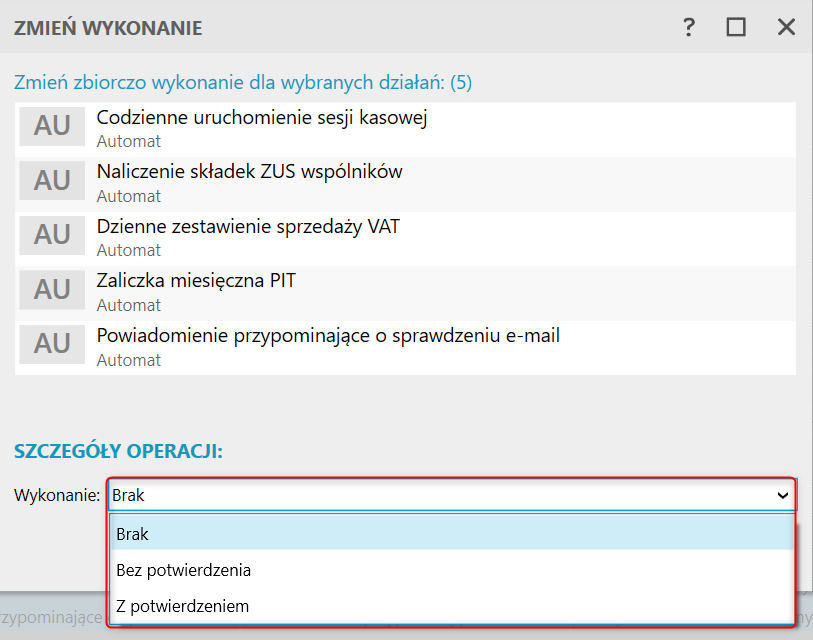Image resolution: width=813 pixels, height=640 pixels.
Task: Select the Zaliczka miesięczna PIT row title
Action: click(x=196, y=281)
